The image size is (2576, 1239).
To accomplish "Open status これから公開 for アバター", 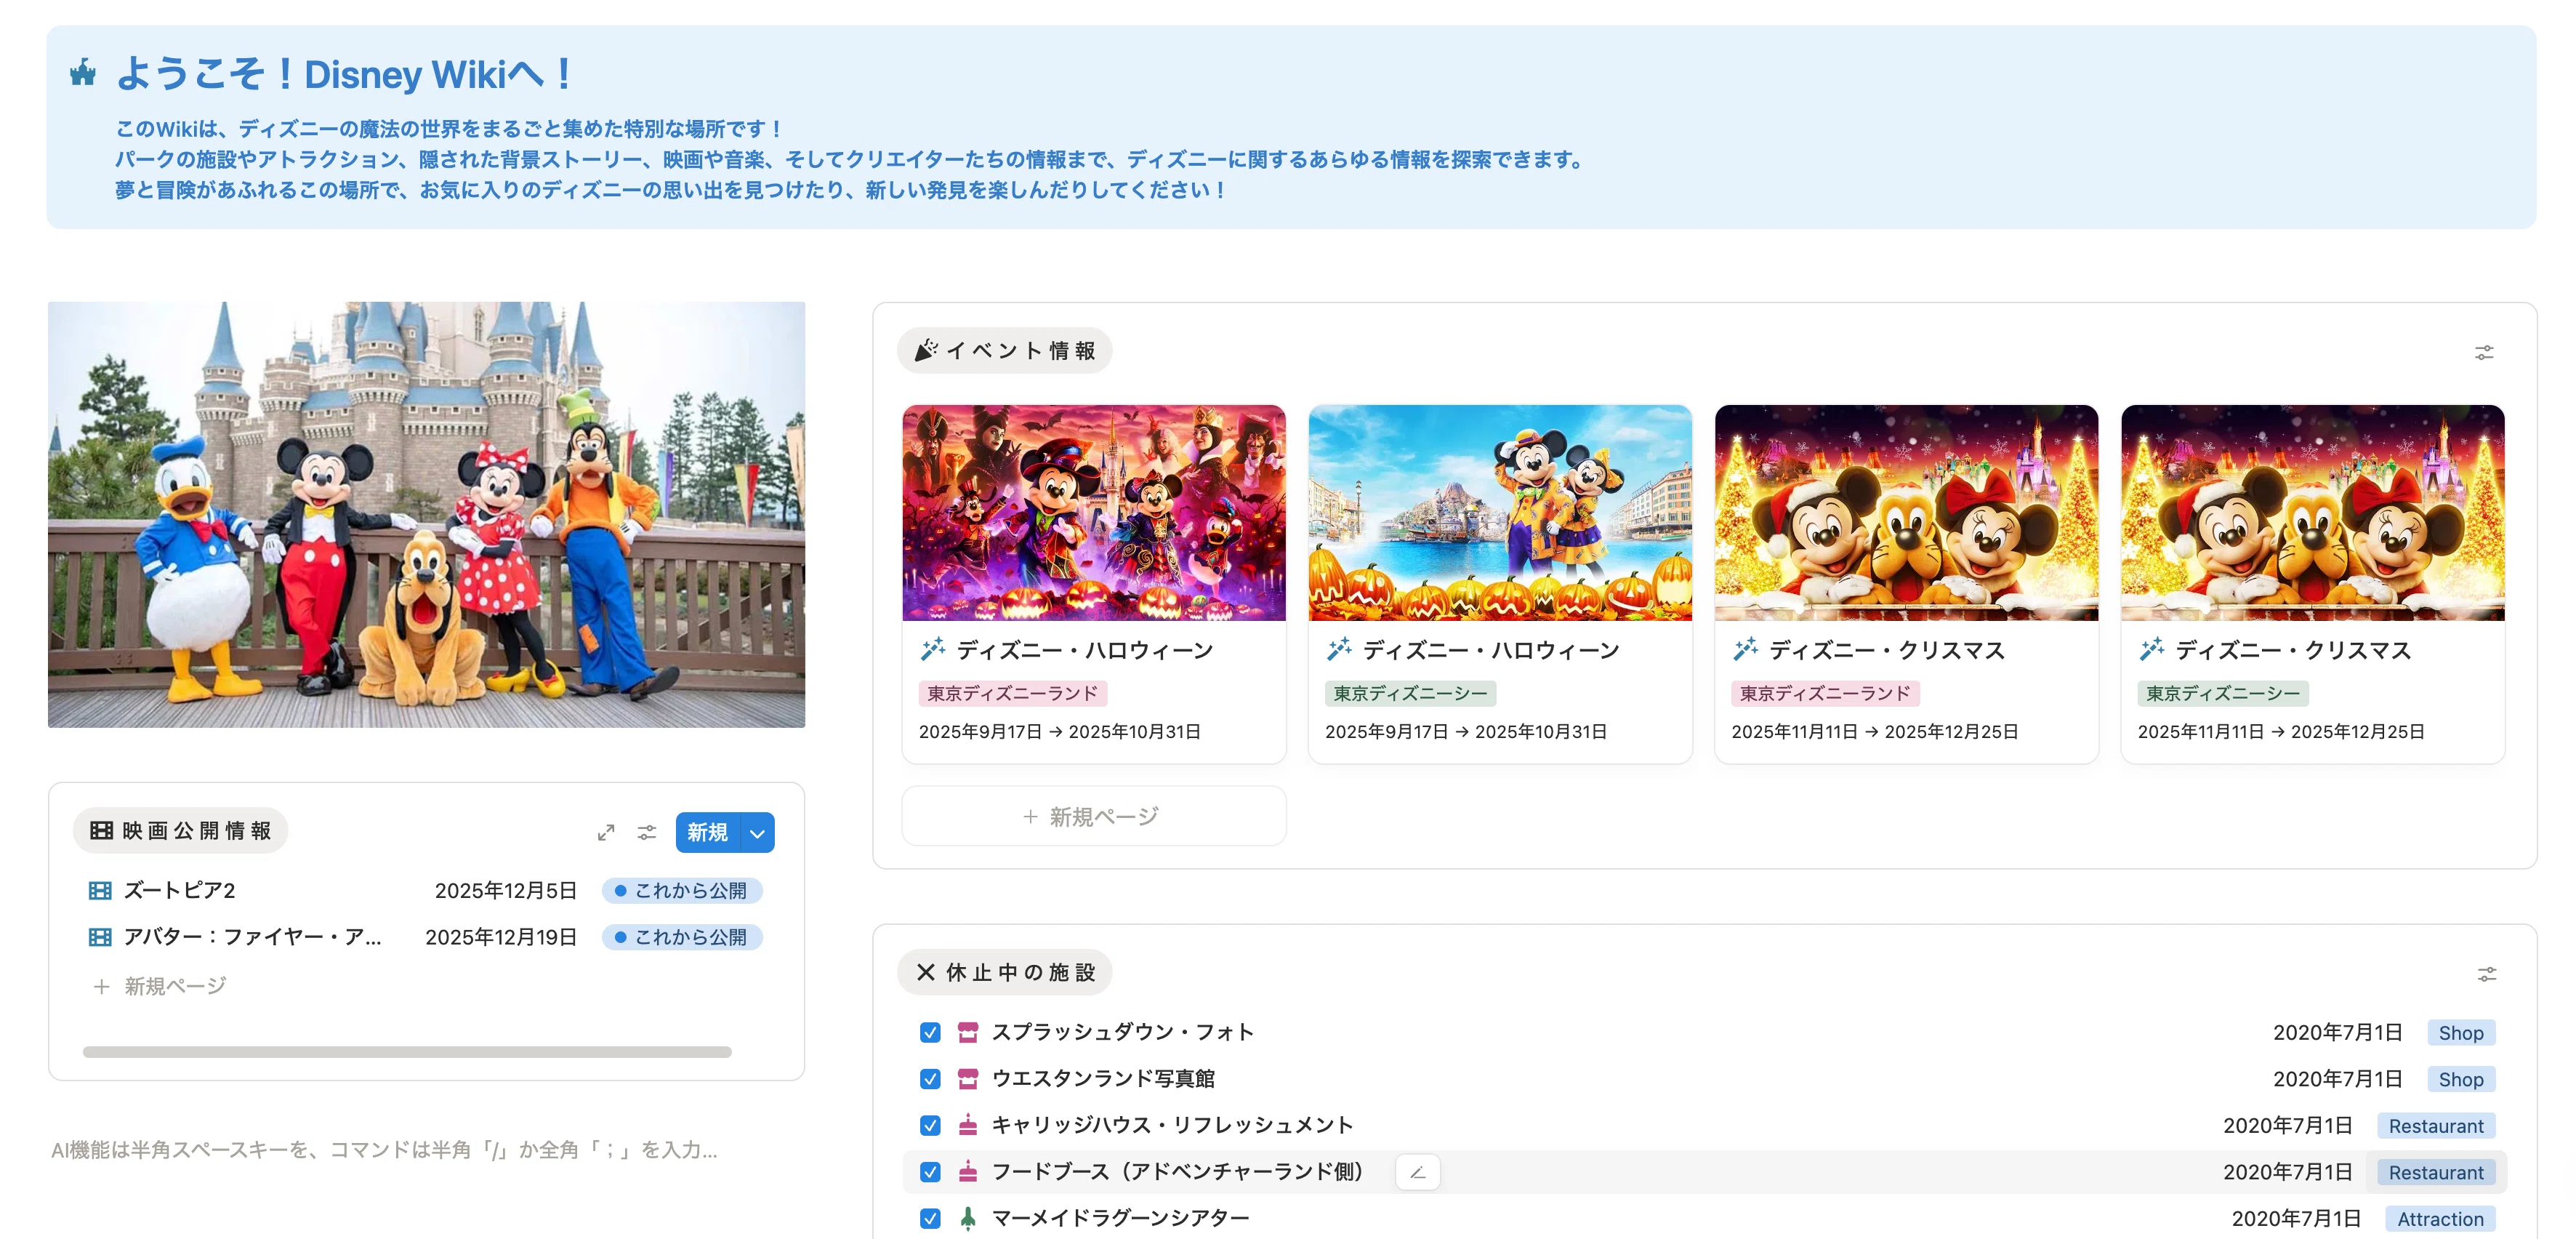I will coord(682,937).
